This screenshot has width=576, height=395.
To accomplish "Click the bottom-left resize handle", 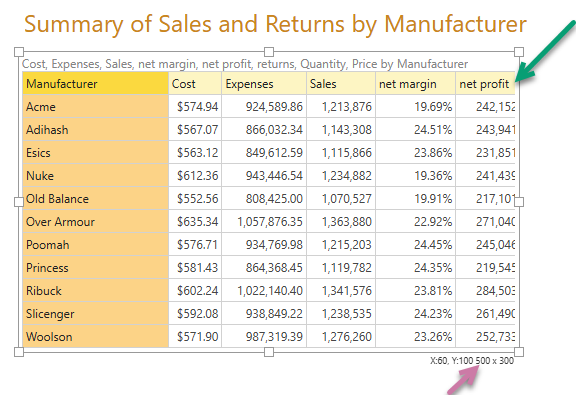I will point(19,352).
